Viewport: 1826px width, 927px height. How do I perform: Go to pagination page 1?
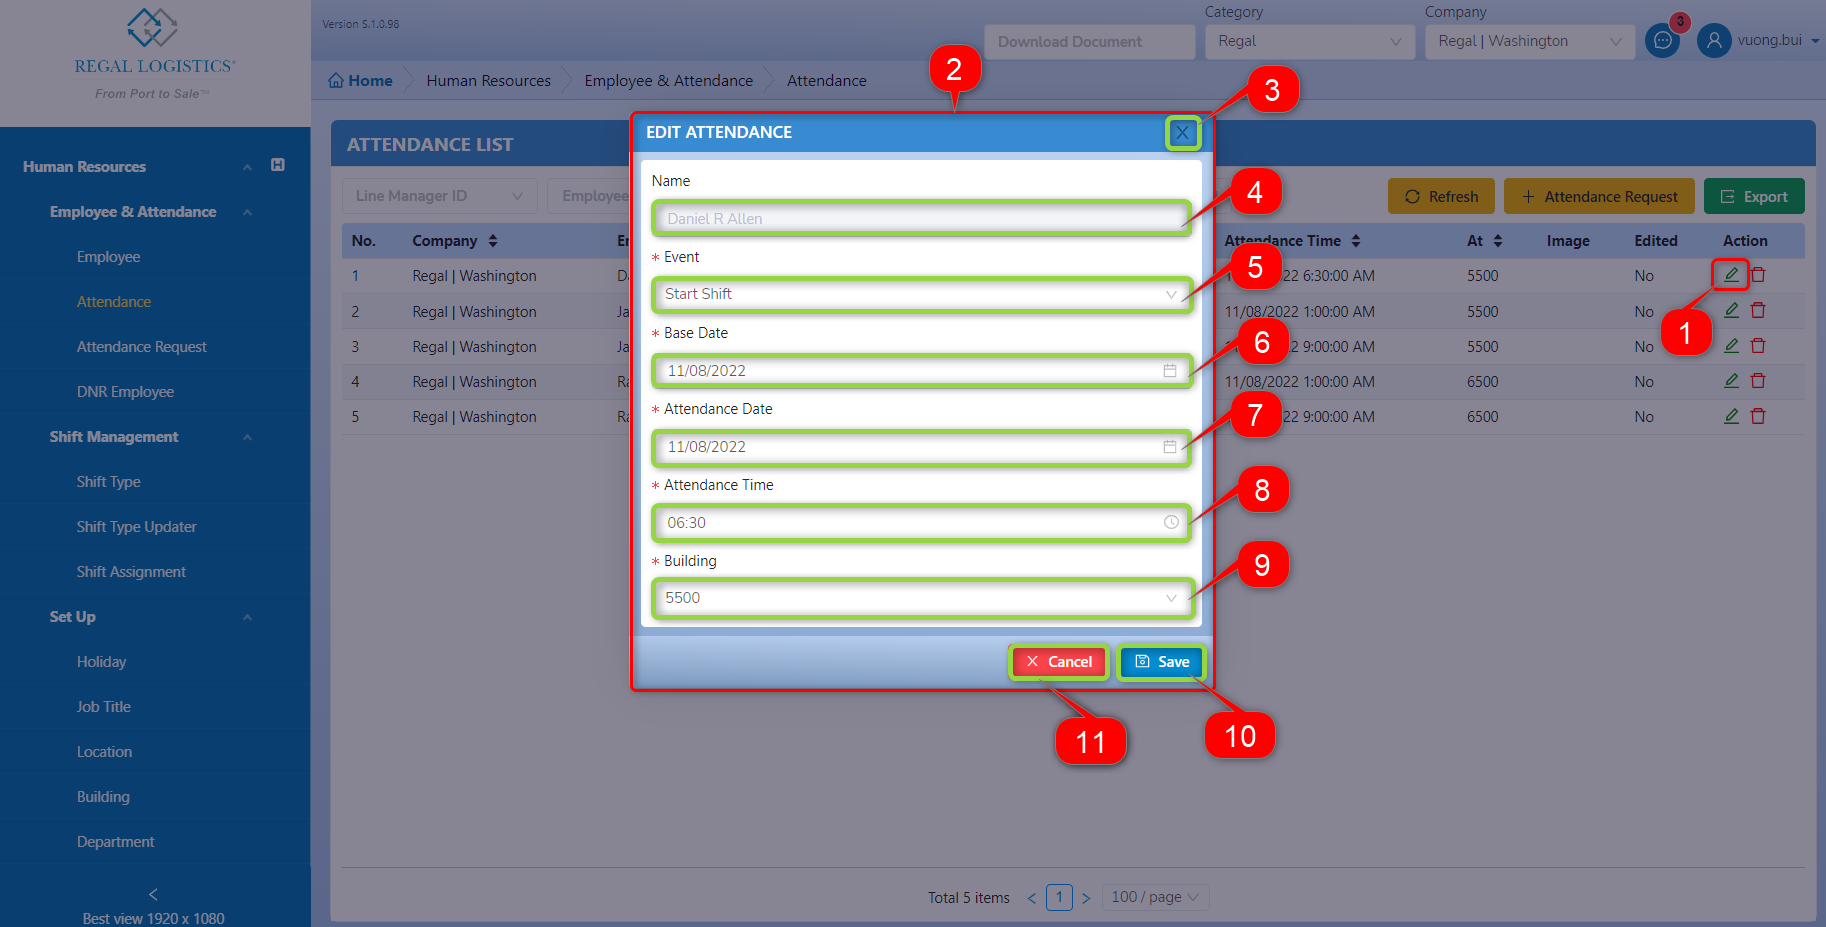1059,897
